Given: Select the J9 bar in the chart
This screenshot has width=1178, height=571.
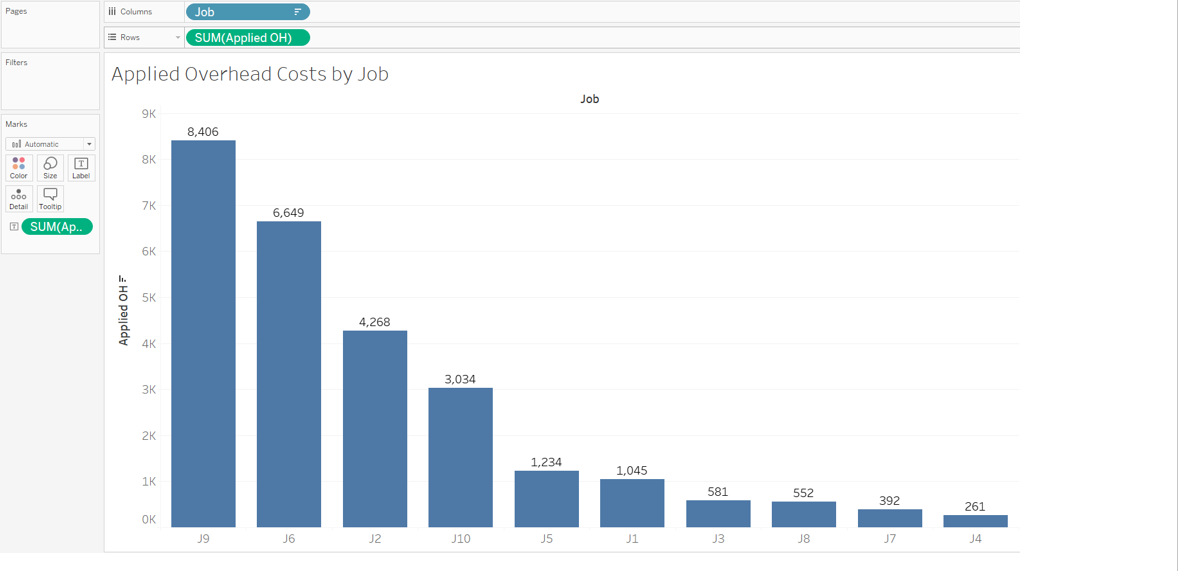Looking at the screenshot, I should pyautogui.click(x=203, y=333).
